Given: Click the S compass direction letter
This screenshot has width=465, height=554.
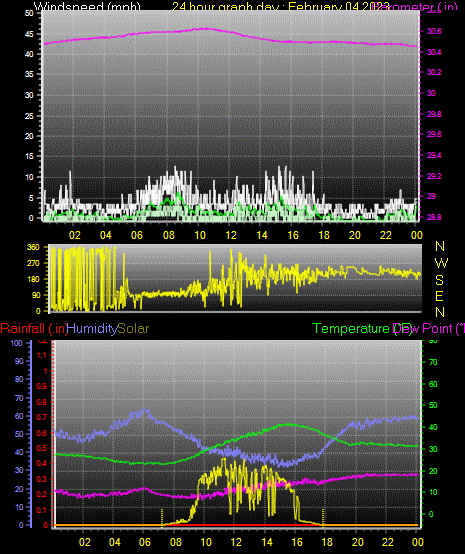Looking at the screenshot, I should tap(439, 280).
